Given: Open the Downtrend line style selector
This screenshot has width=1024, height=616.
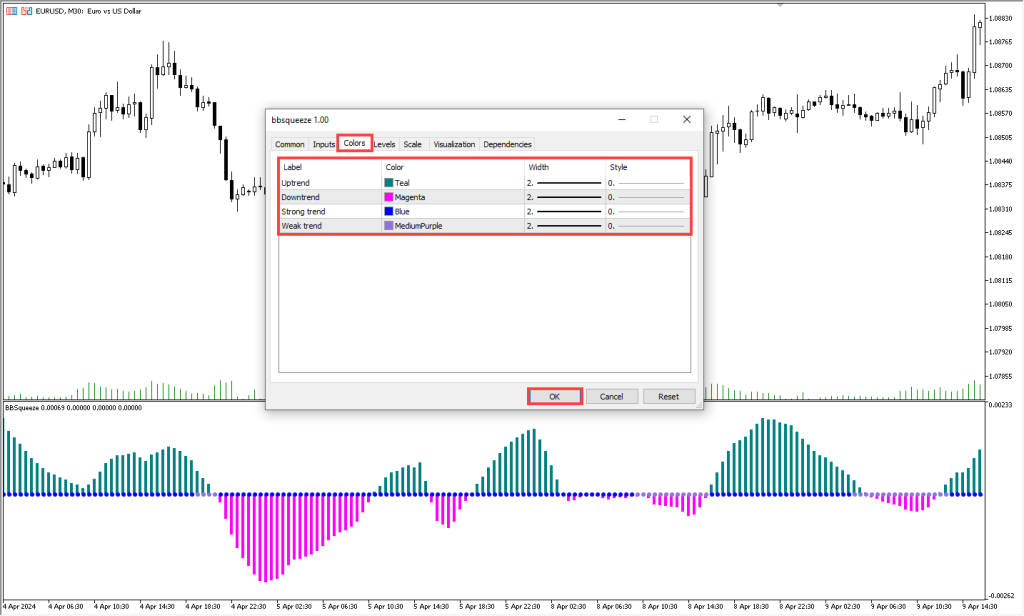Looking at the screenshot, I should coord(647,197).
